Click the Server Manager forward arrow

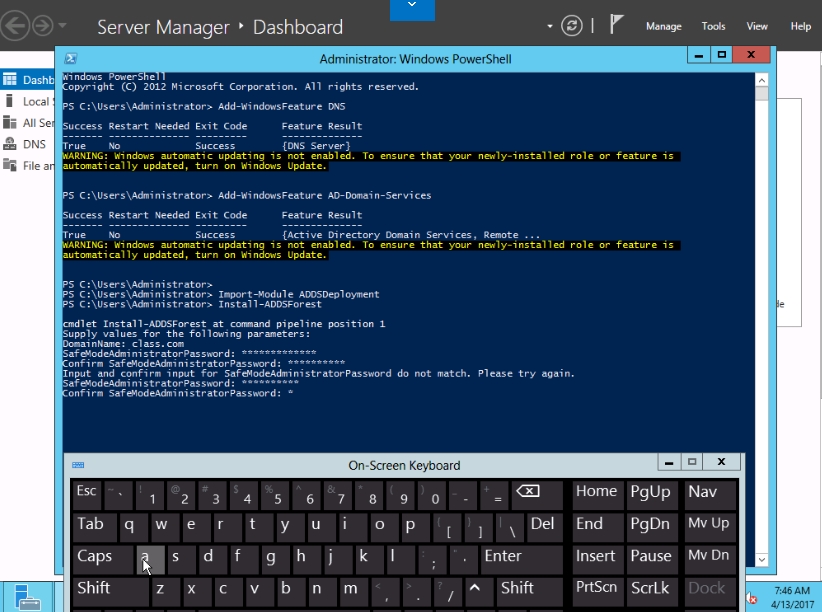coord(43,26)
